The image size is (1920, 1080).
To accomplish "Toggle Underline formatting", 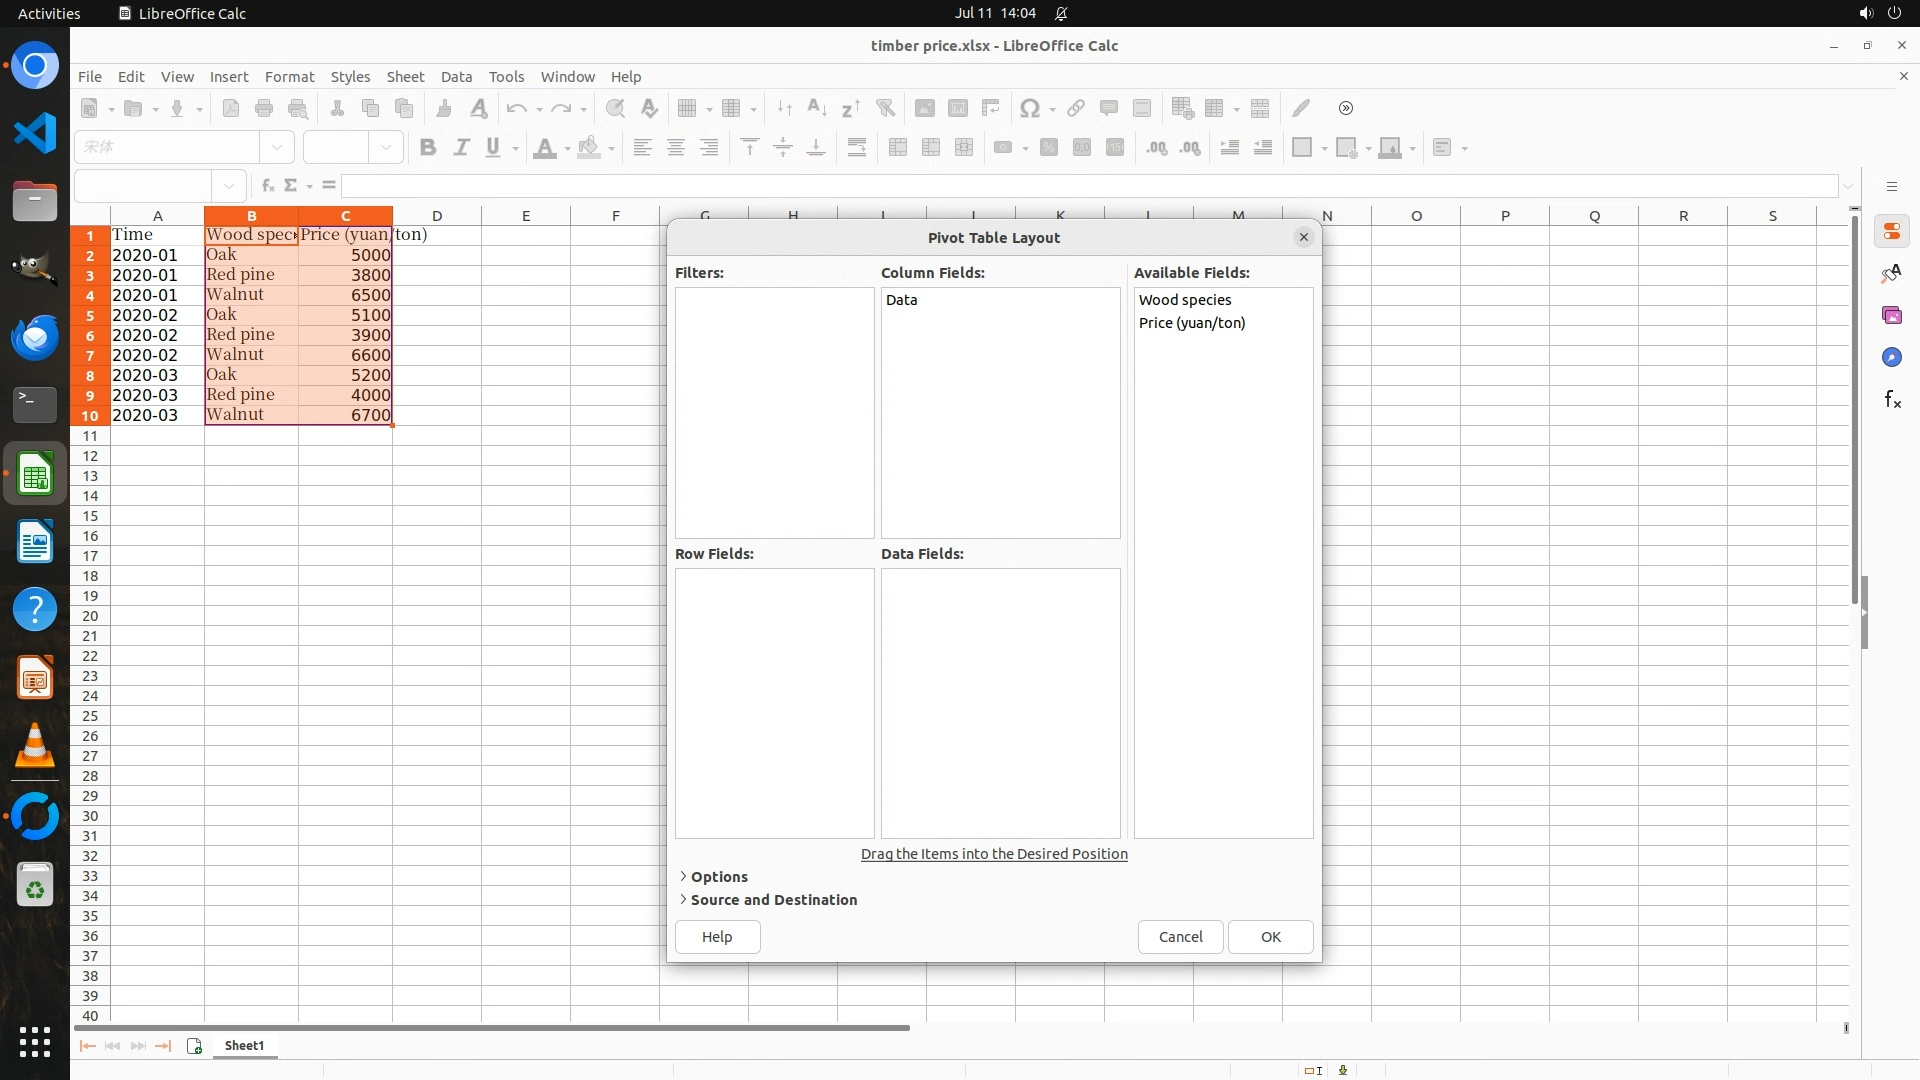I will click(493, 148).
